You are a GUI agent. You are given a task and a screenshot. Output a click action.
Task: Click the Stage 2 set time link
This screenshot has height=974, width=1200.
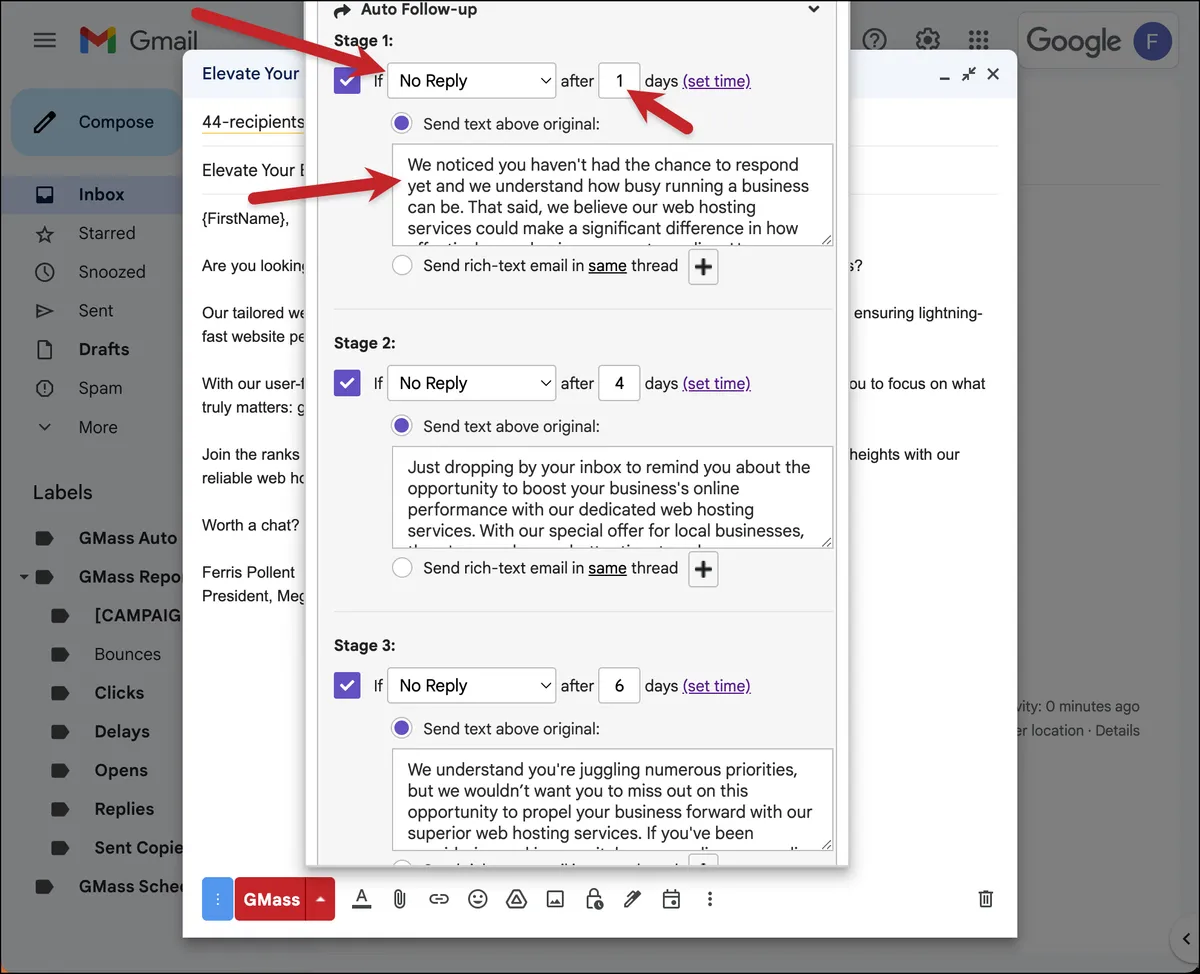pos(716,383)
